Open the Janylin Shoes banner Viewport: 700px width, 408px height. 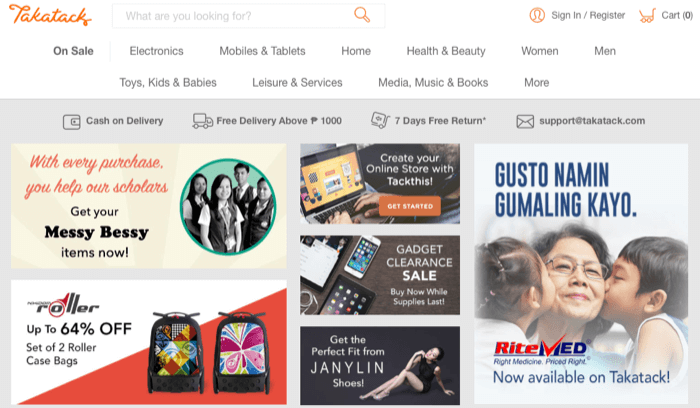point(380,365)
